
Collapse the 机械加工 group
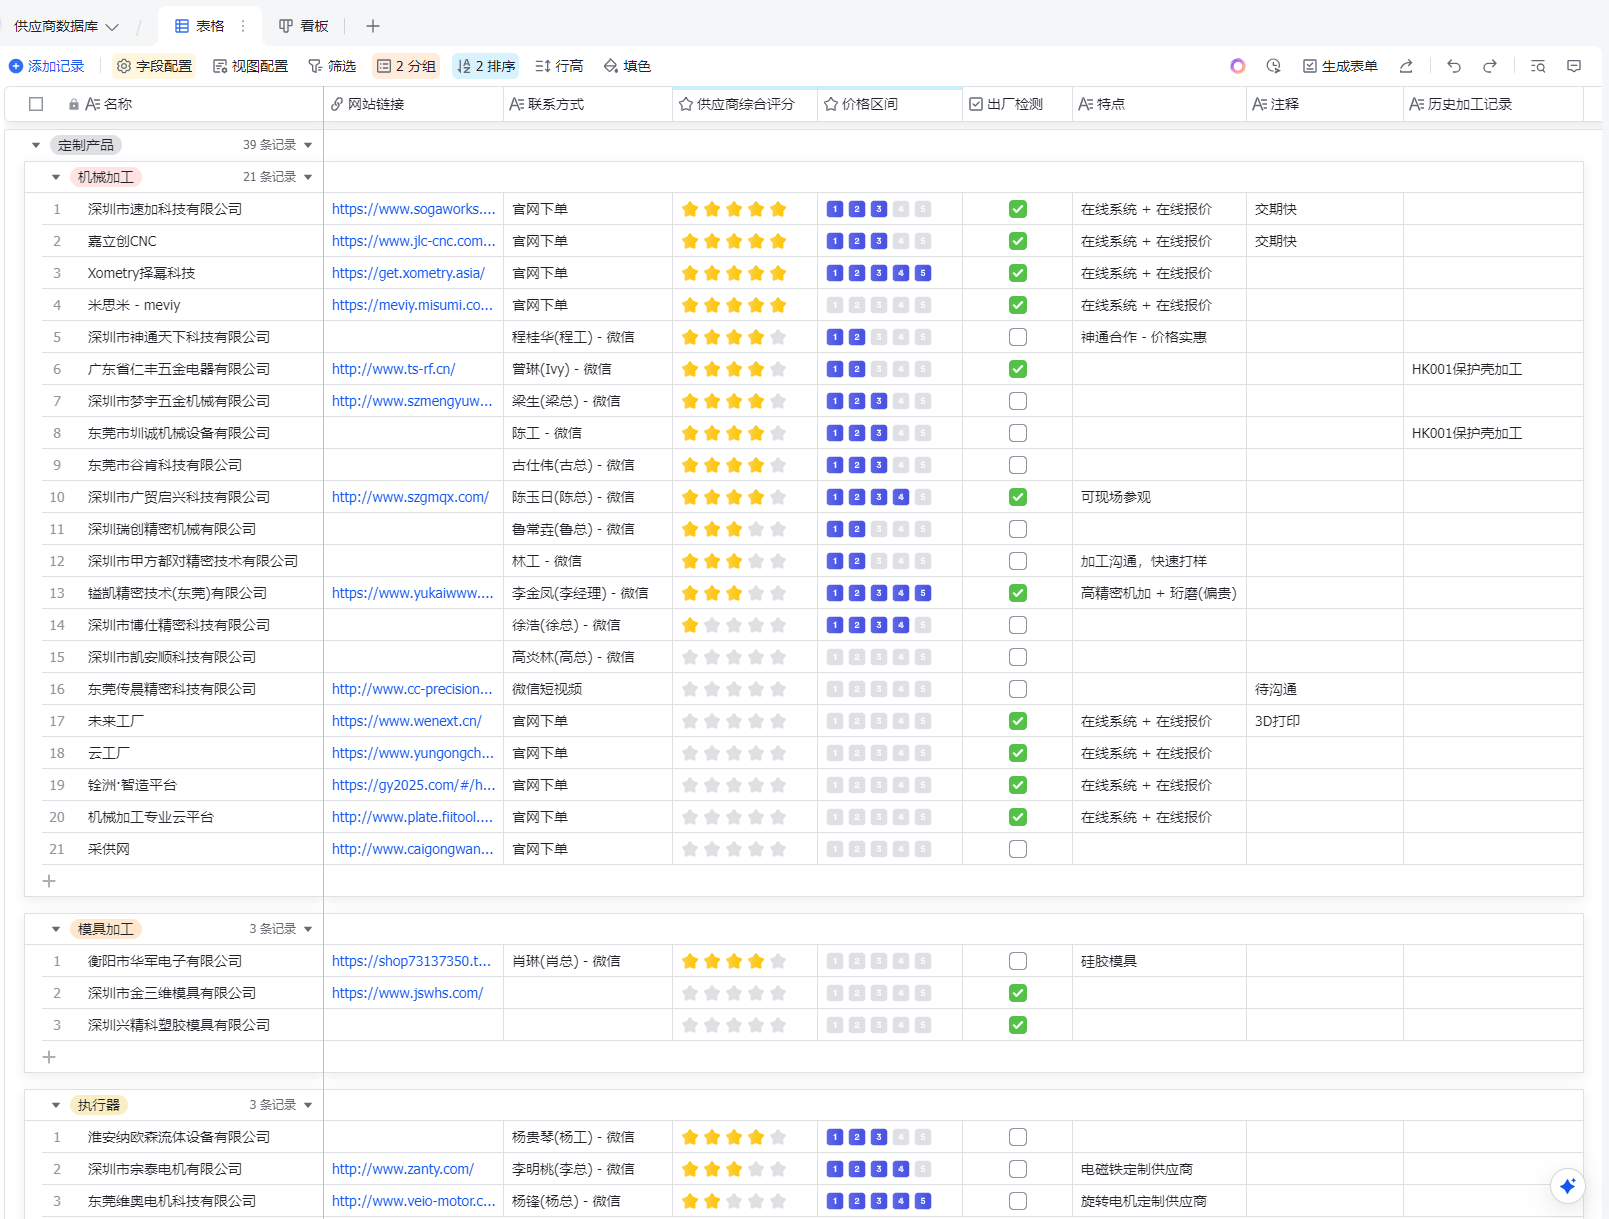pyautogui.click(x=56, y=177)
